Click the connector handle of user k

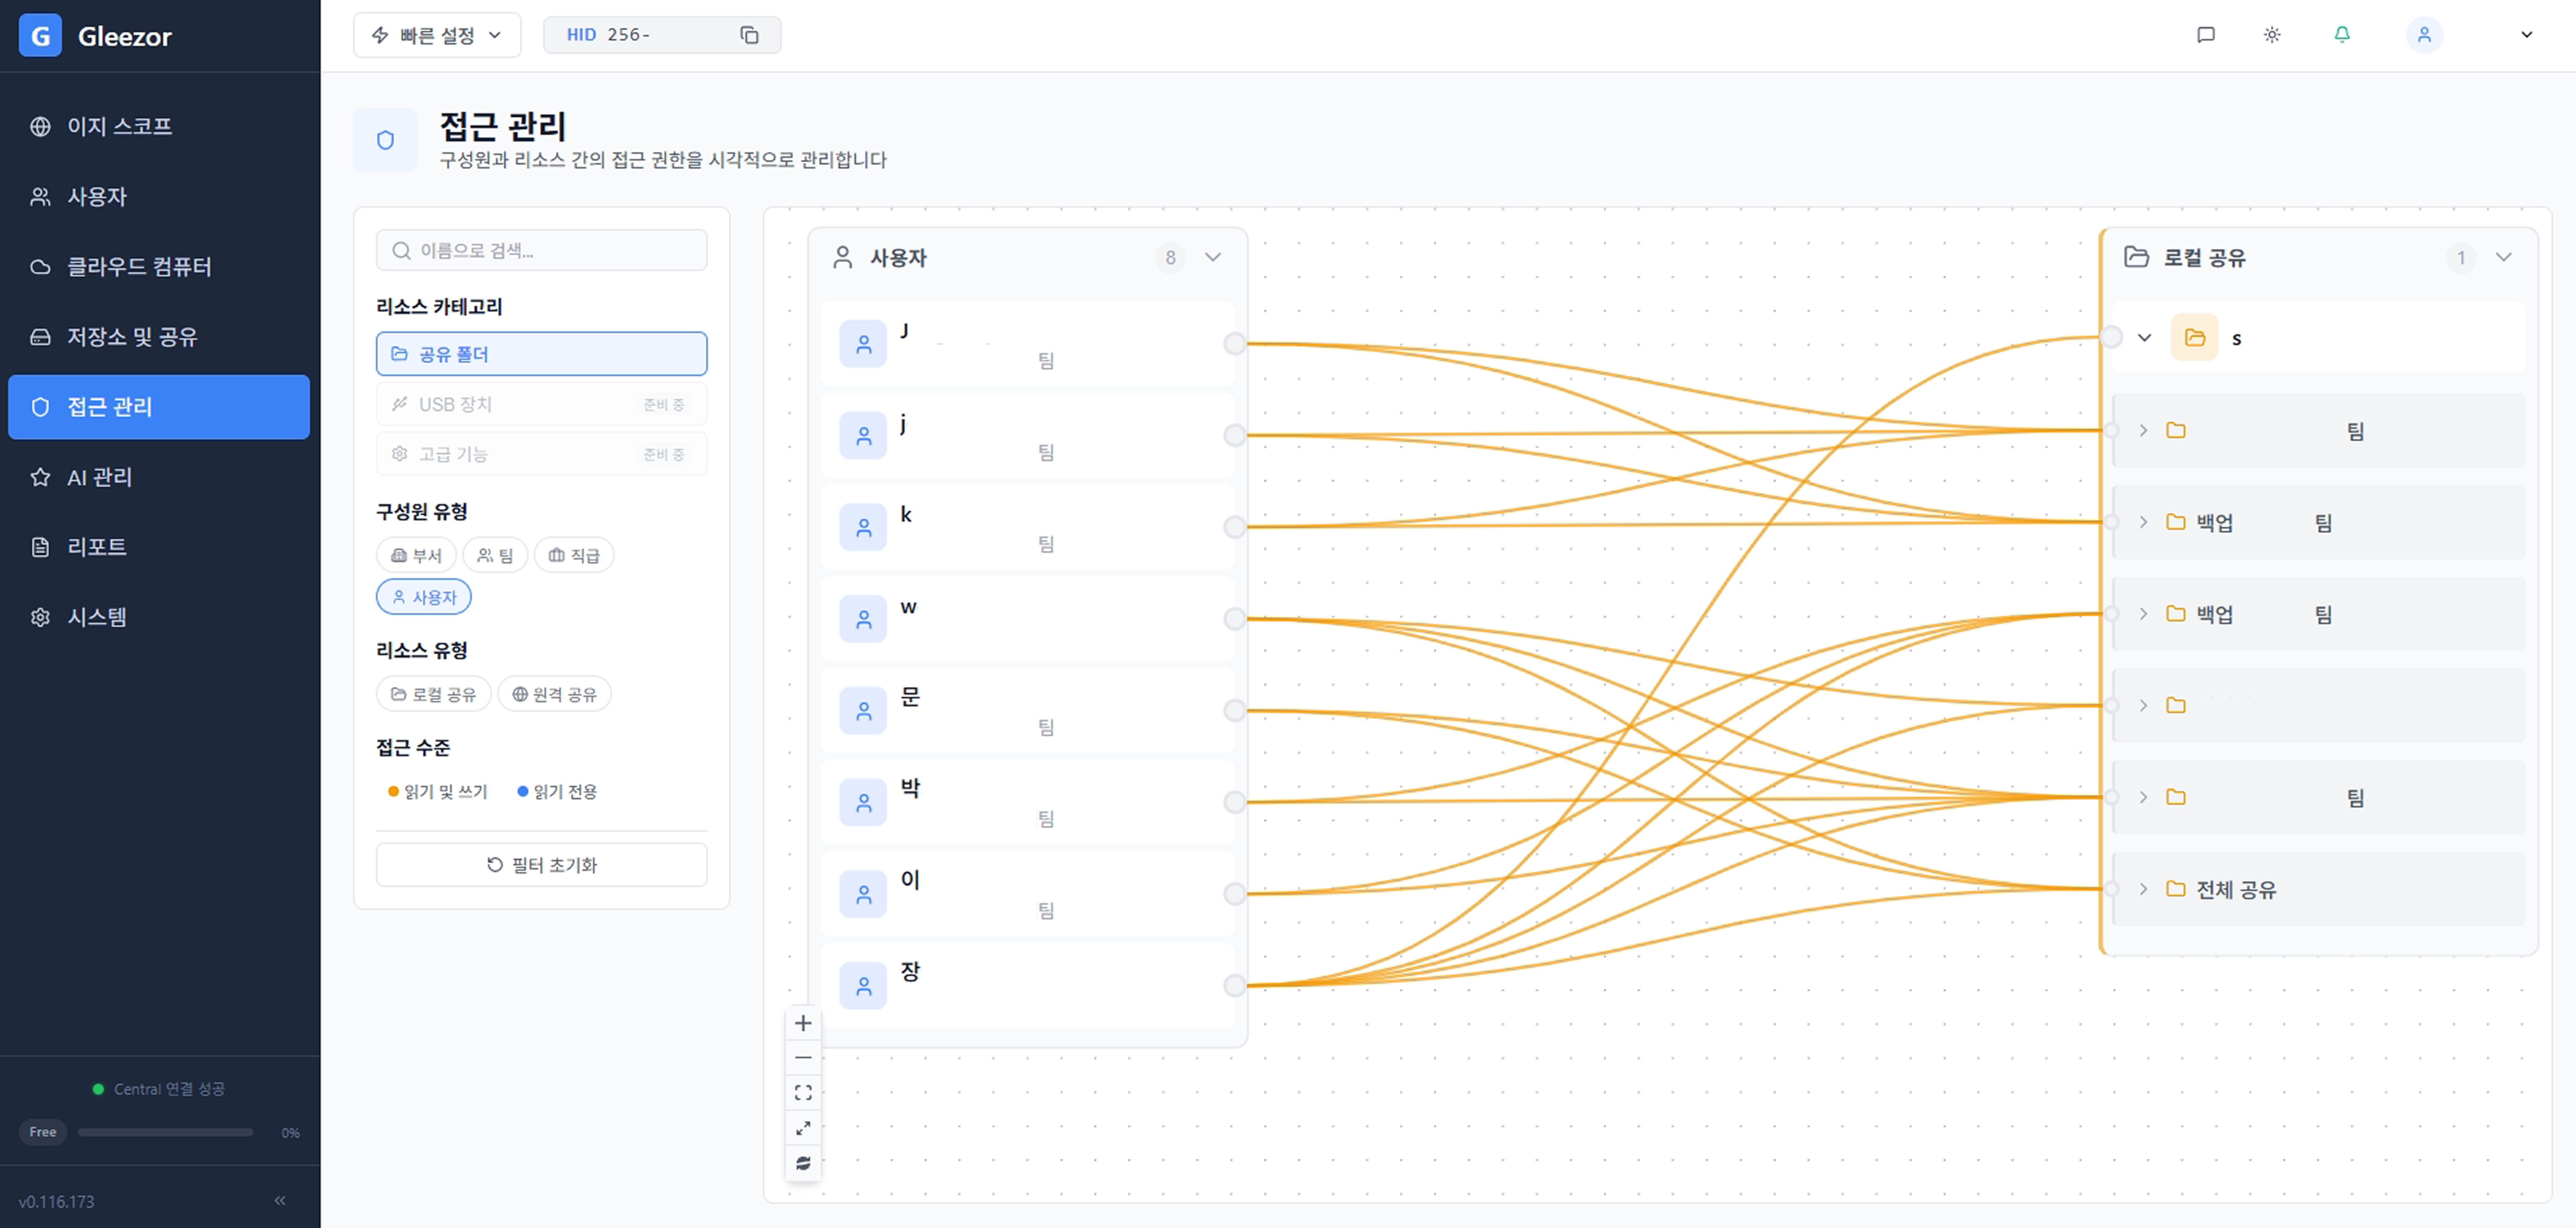pyautogui.click(x=1235, y=527)
